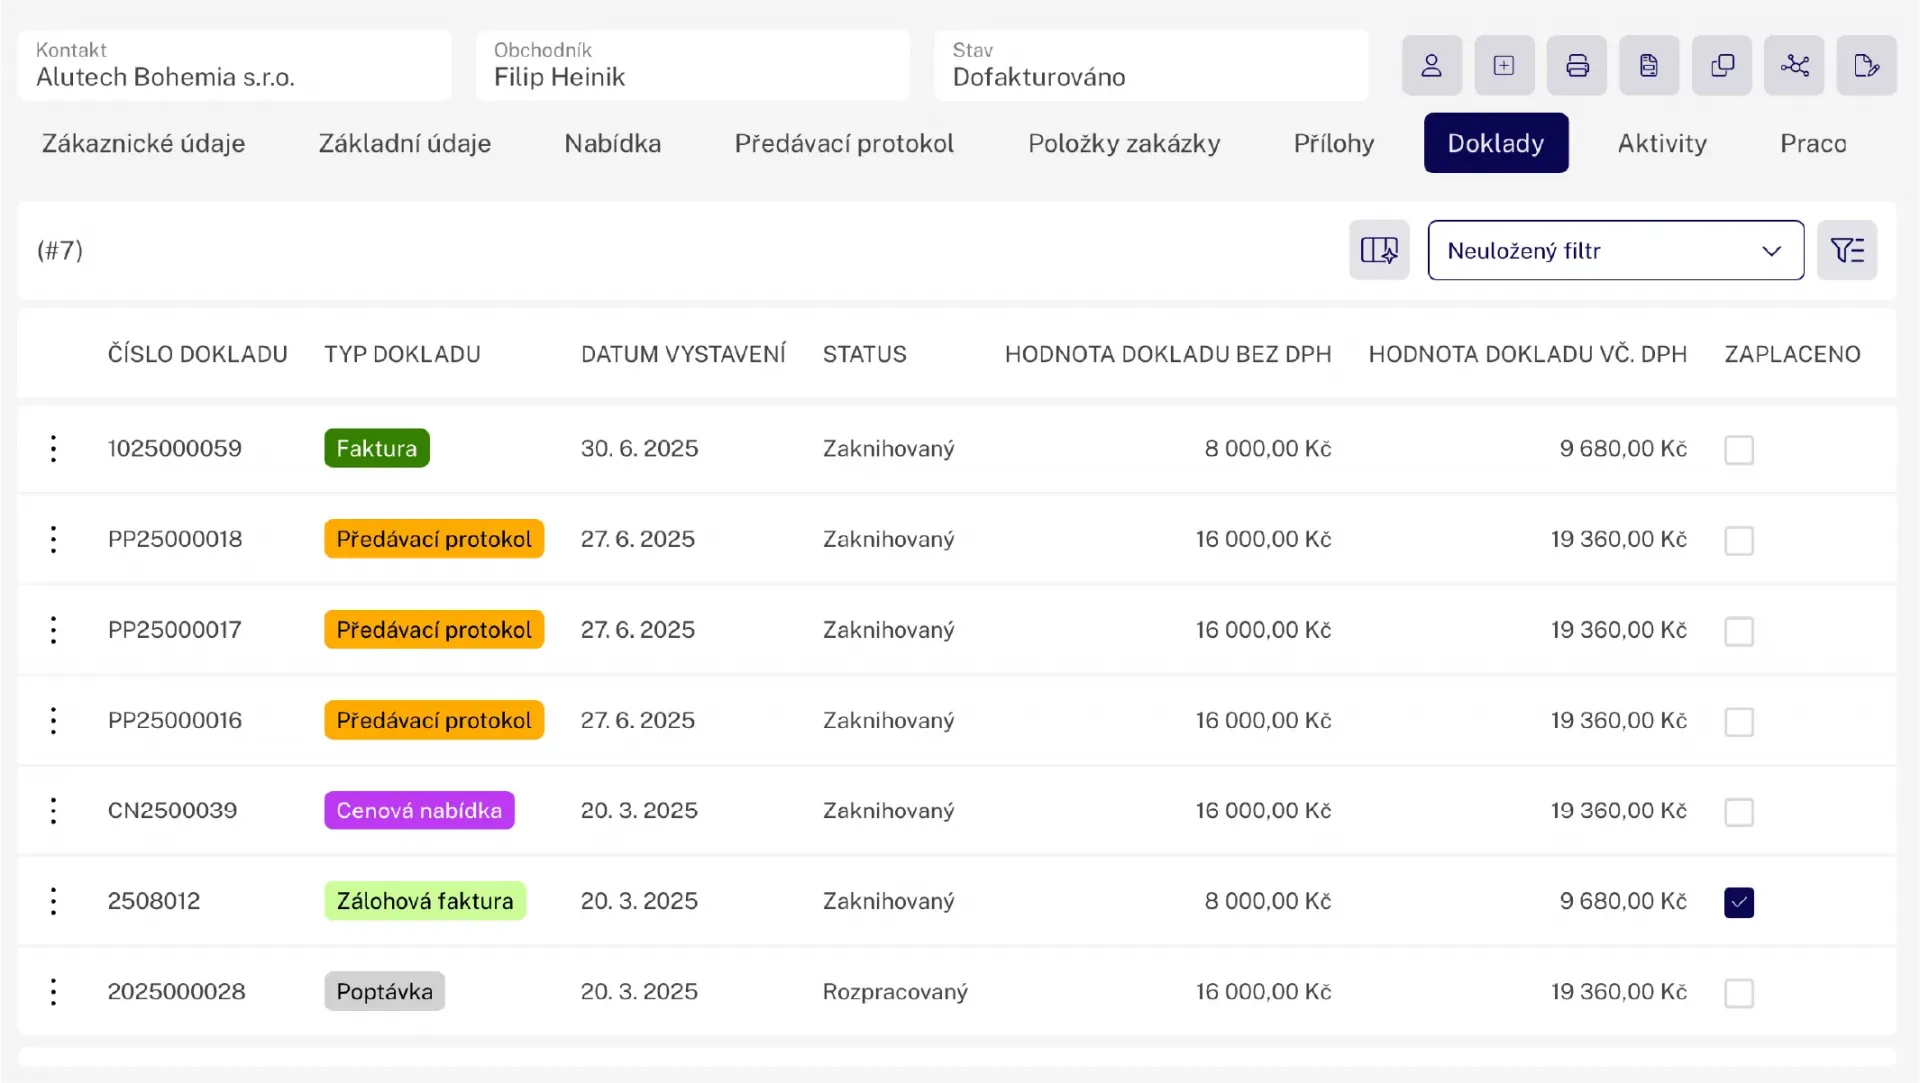Open row menu for PP25000018
The width and height of the screenshot is (1920, 1083).
[x=54, y=539]
